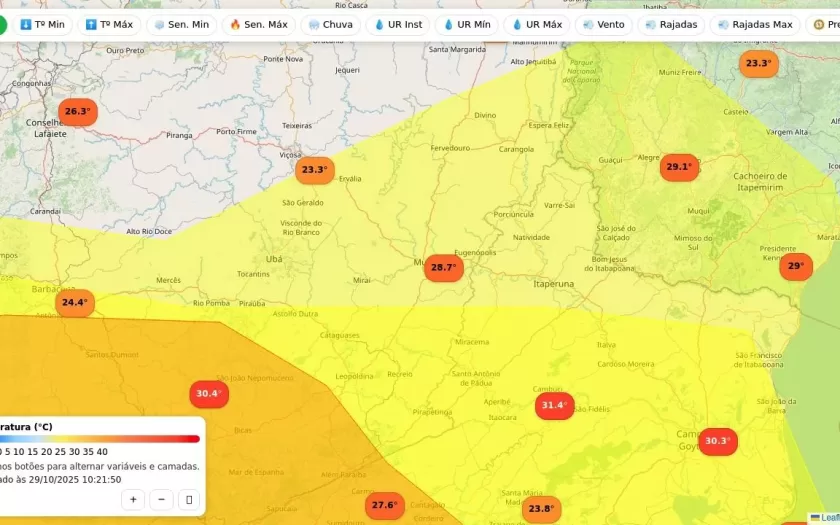The width and height of the screenshot is (840, 525).
Task: Select the 26.3° marker at Conselheiro Lafaiete
Action: 77,112
